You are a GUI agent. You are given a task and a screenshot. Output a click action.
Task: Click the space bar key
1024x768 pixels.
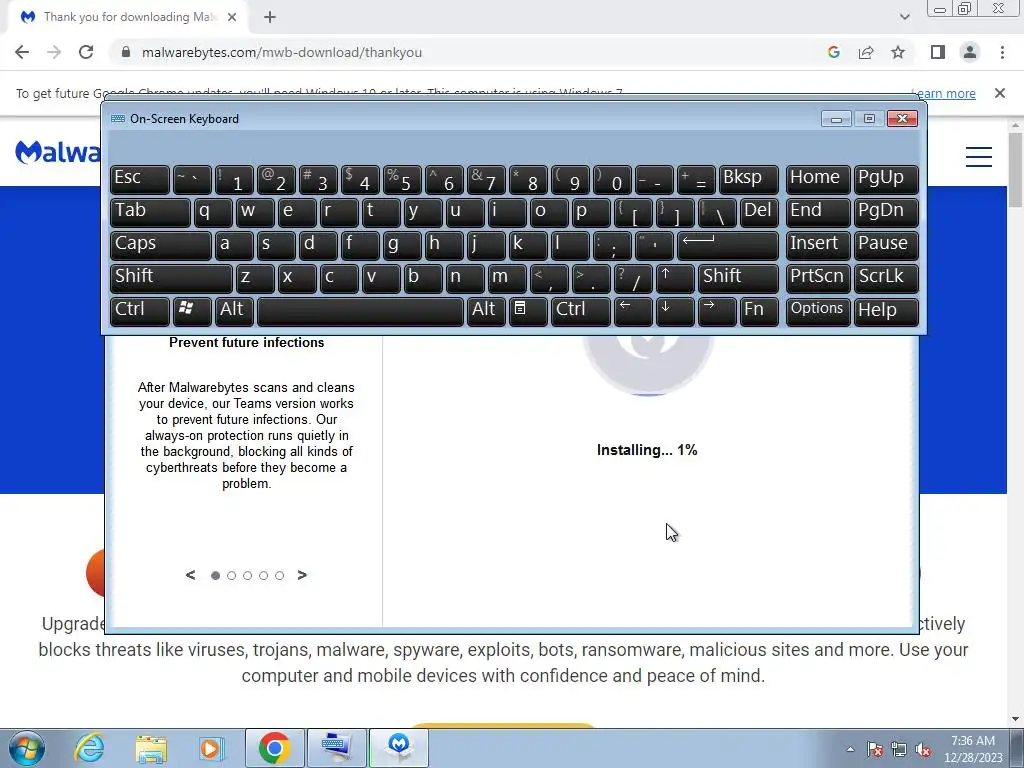point(360,310)
